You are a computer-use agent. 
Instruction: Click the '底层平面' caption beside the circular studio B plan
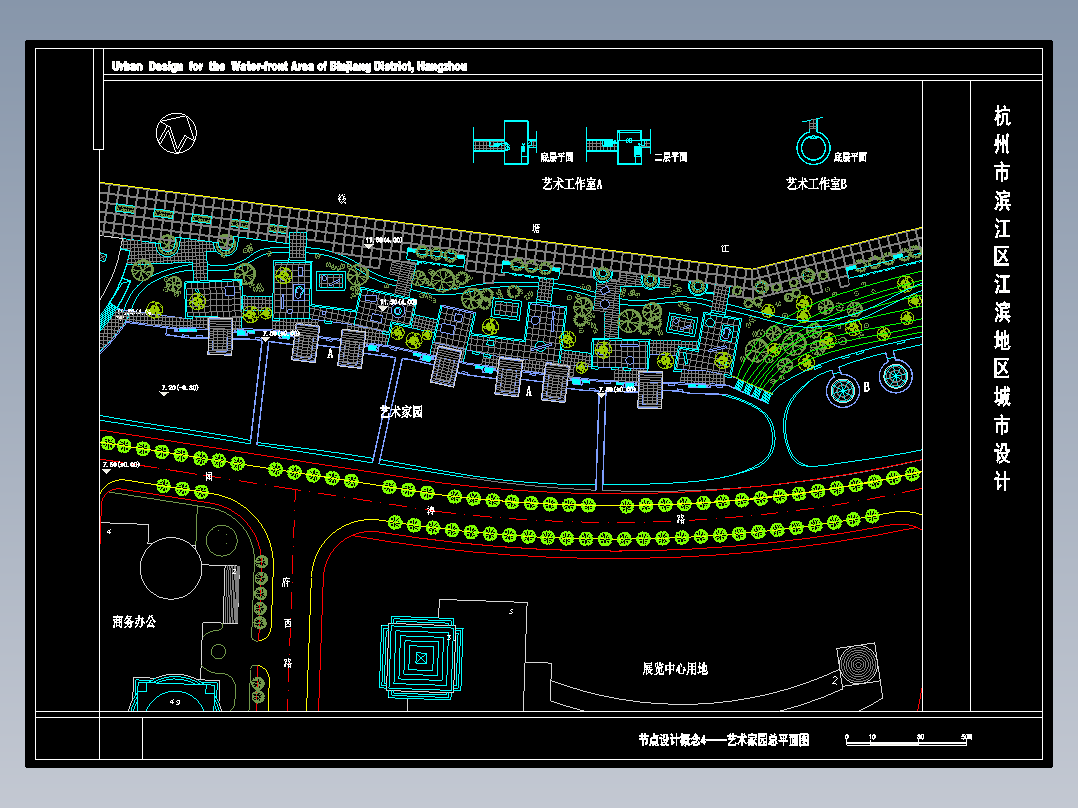[x=850, y=157]
